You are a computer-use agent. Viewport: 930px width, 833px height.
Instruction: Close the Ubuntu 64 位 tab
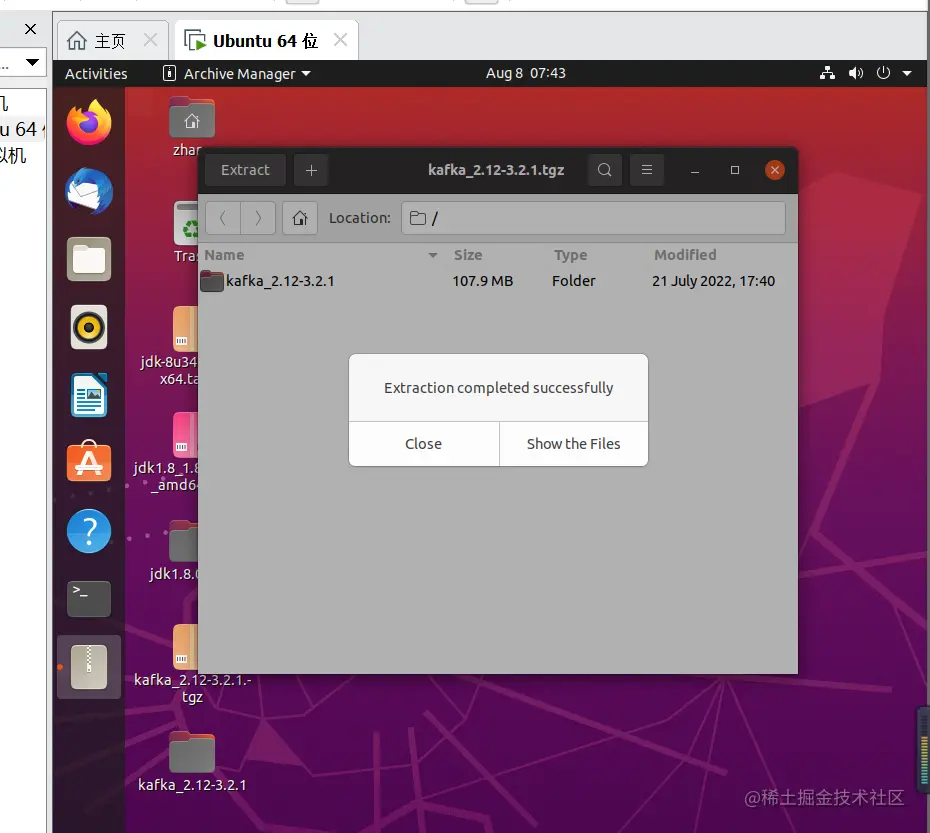point(340,40)
